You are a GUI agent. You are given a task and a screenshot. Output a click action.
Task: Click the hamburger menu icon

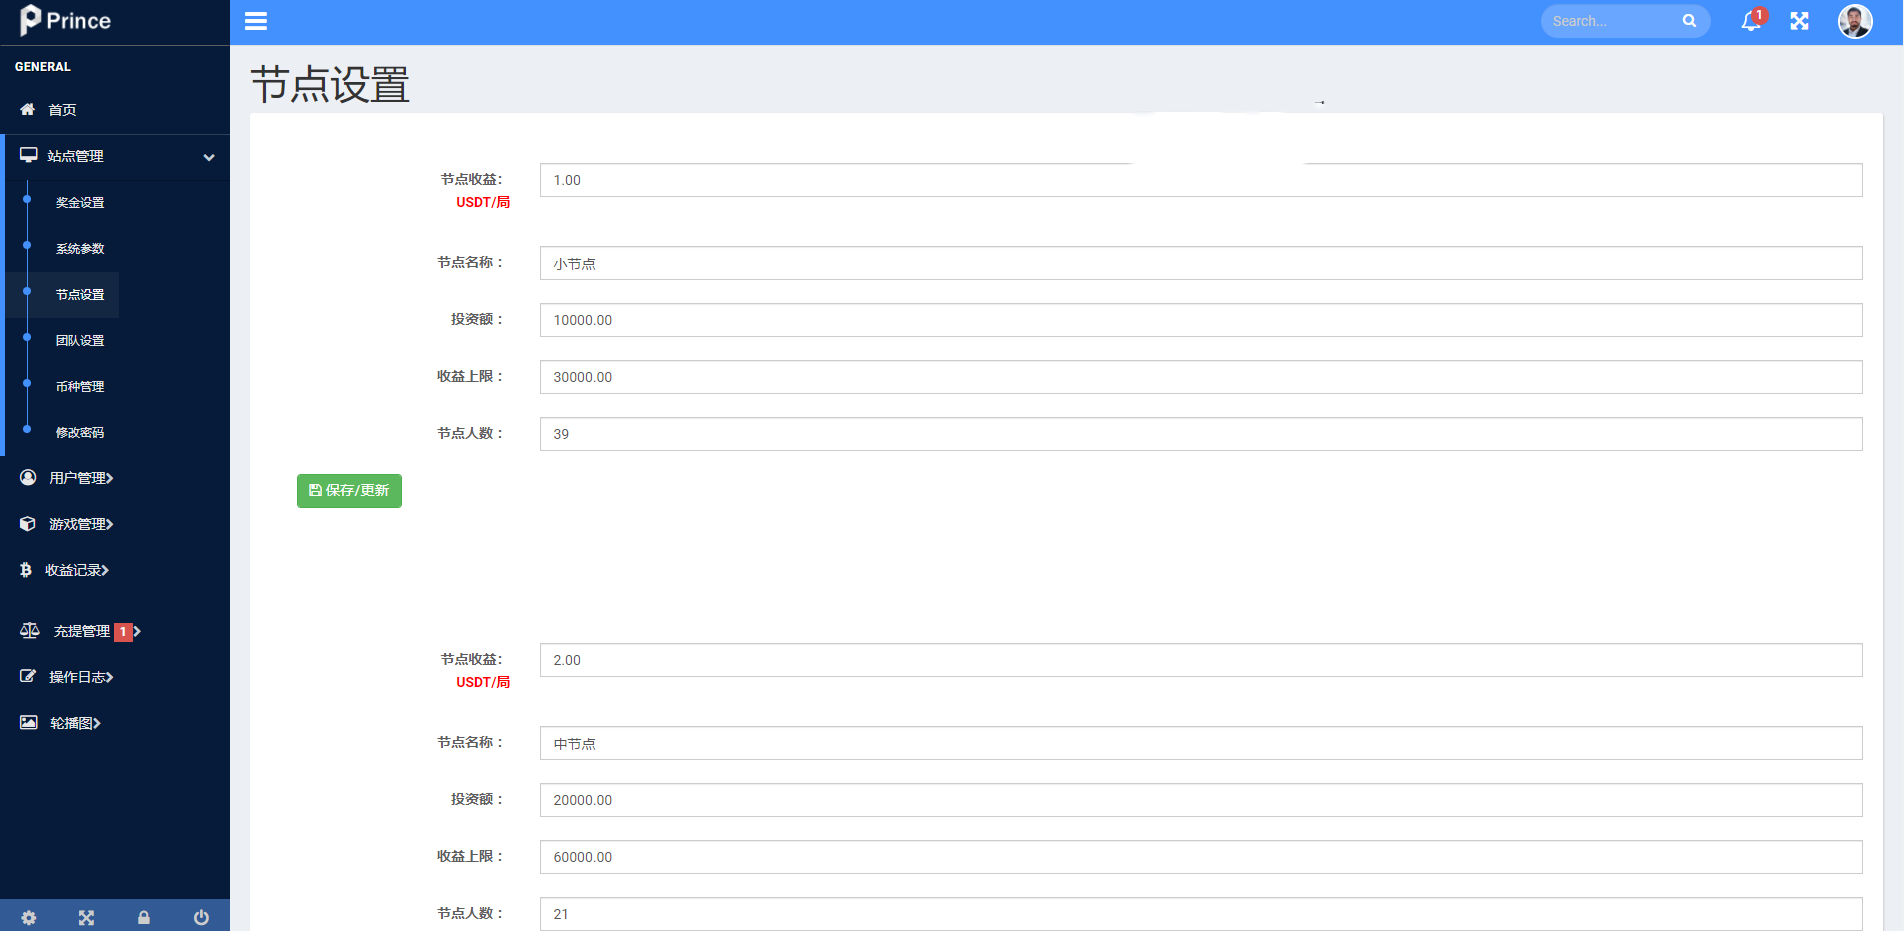256,21
